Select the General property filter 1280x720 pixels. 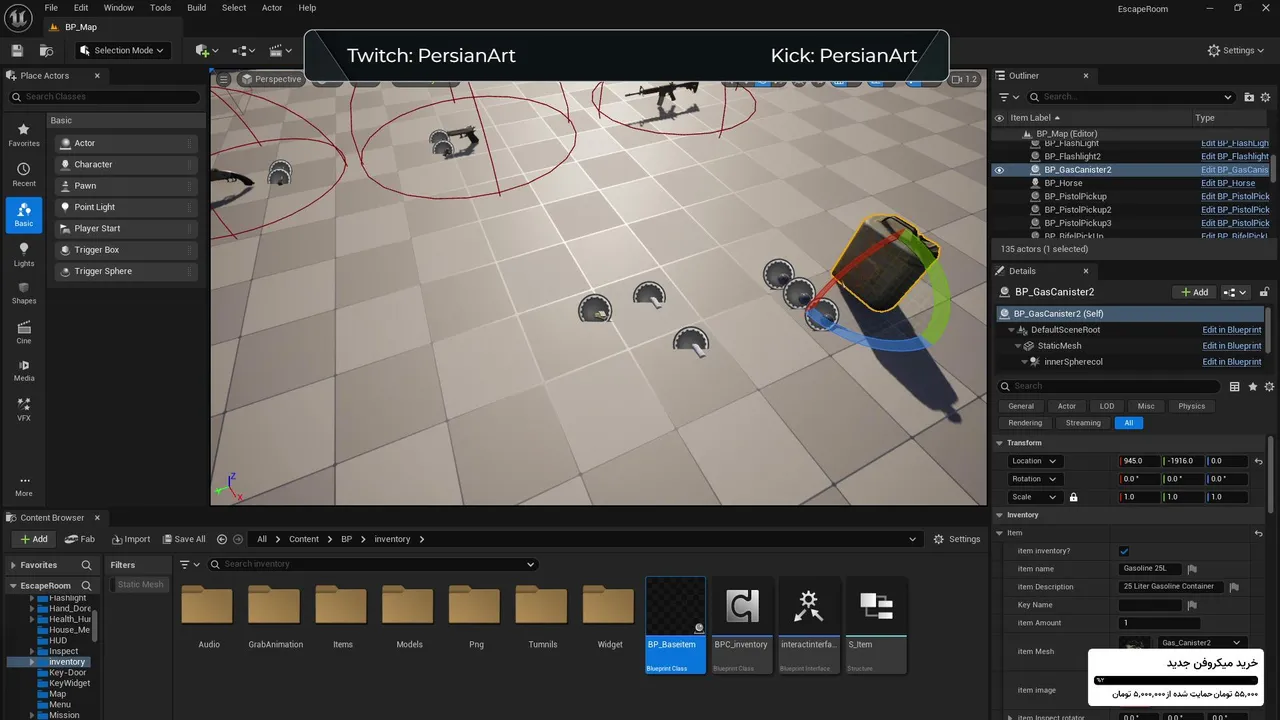pyautogui.click(x=1021, y=406)
